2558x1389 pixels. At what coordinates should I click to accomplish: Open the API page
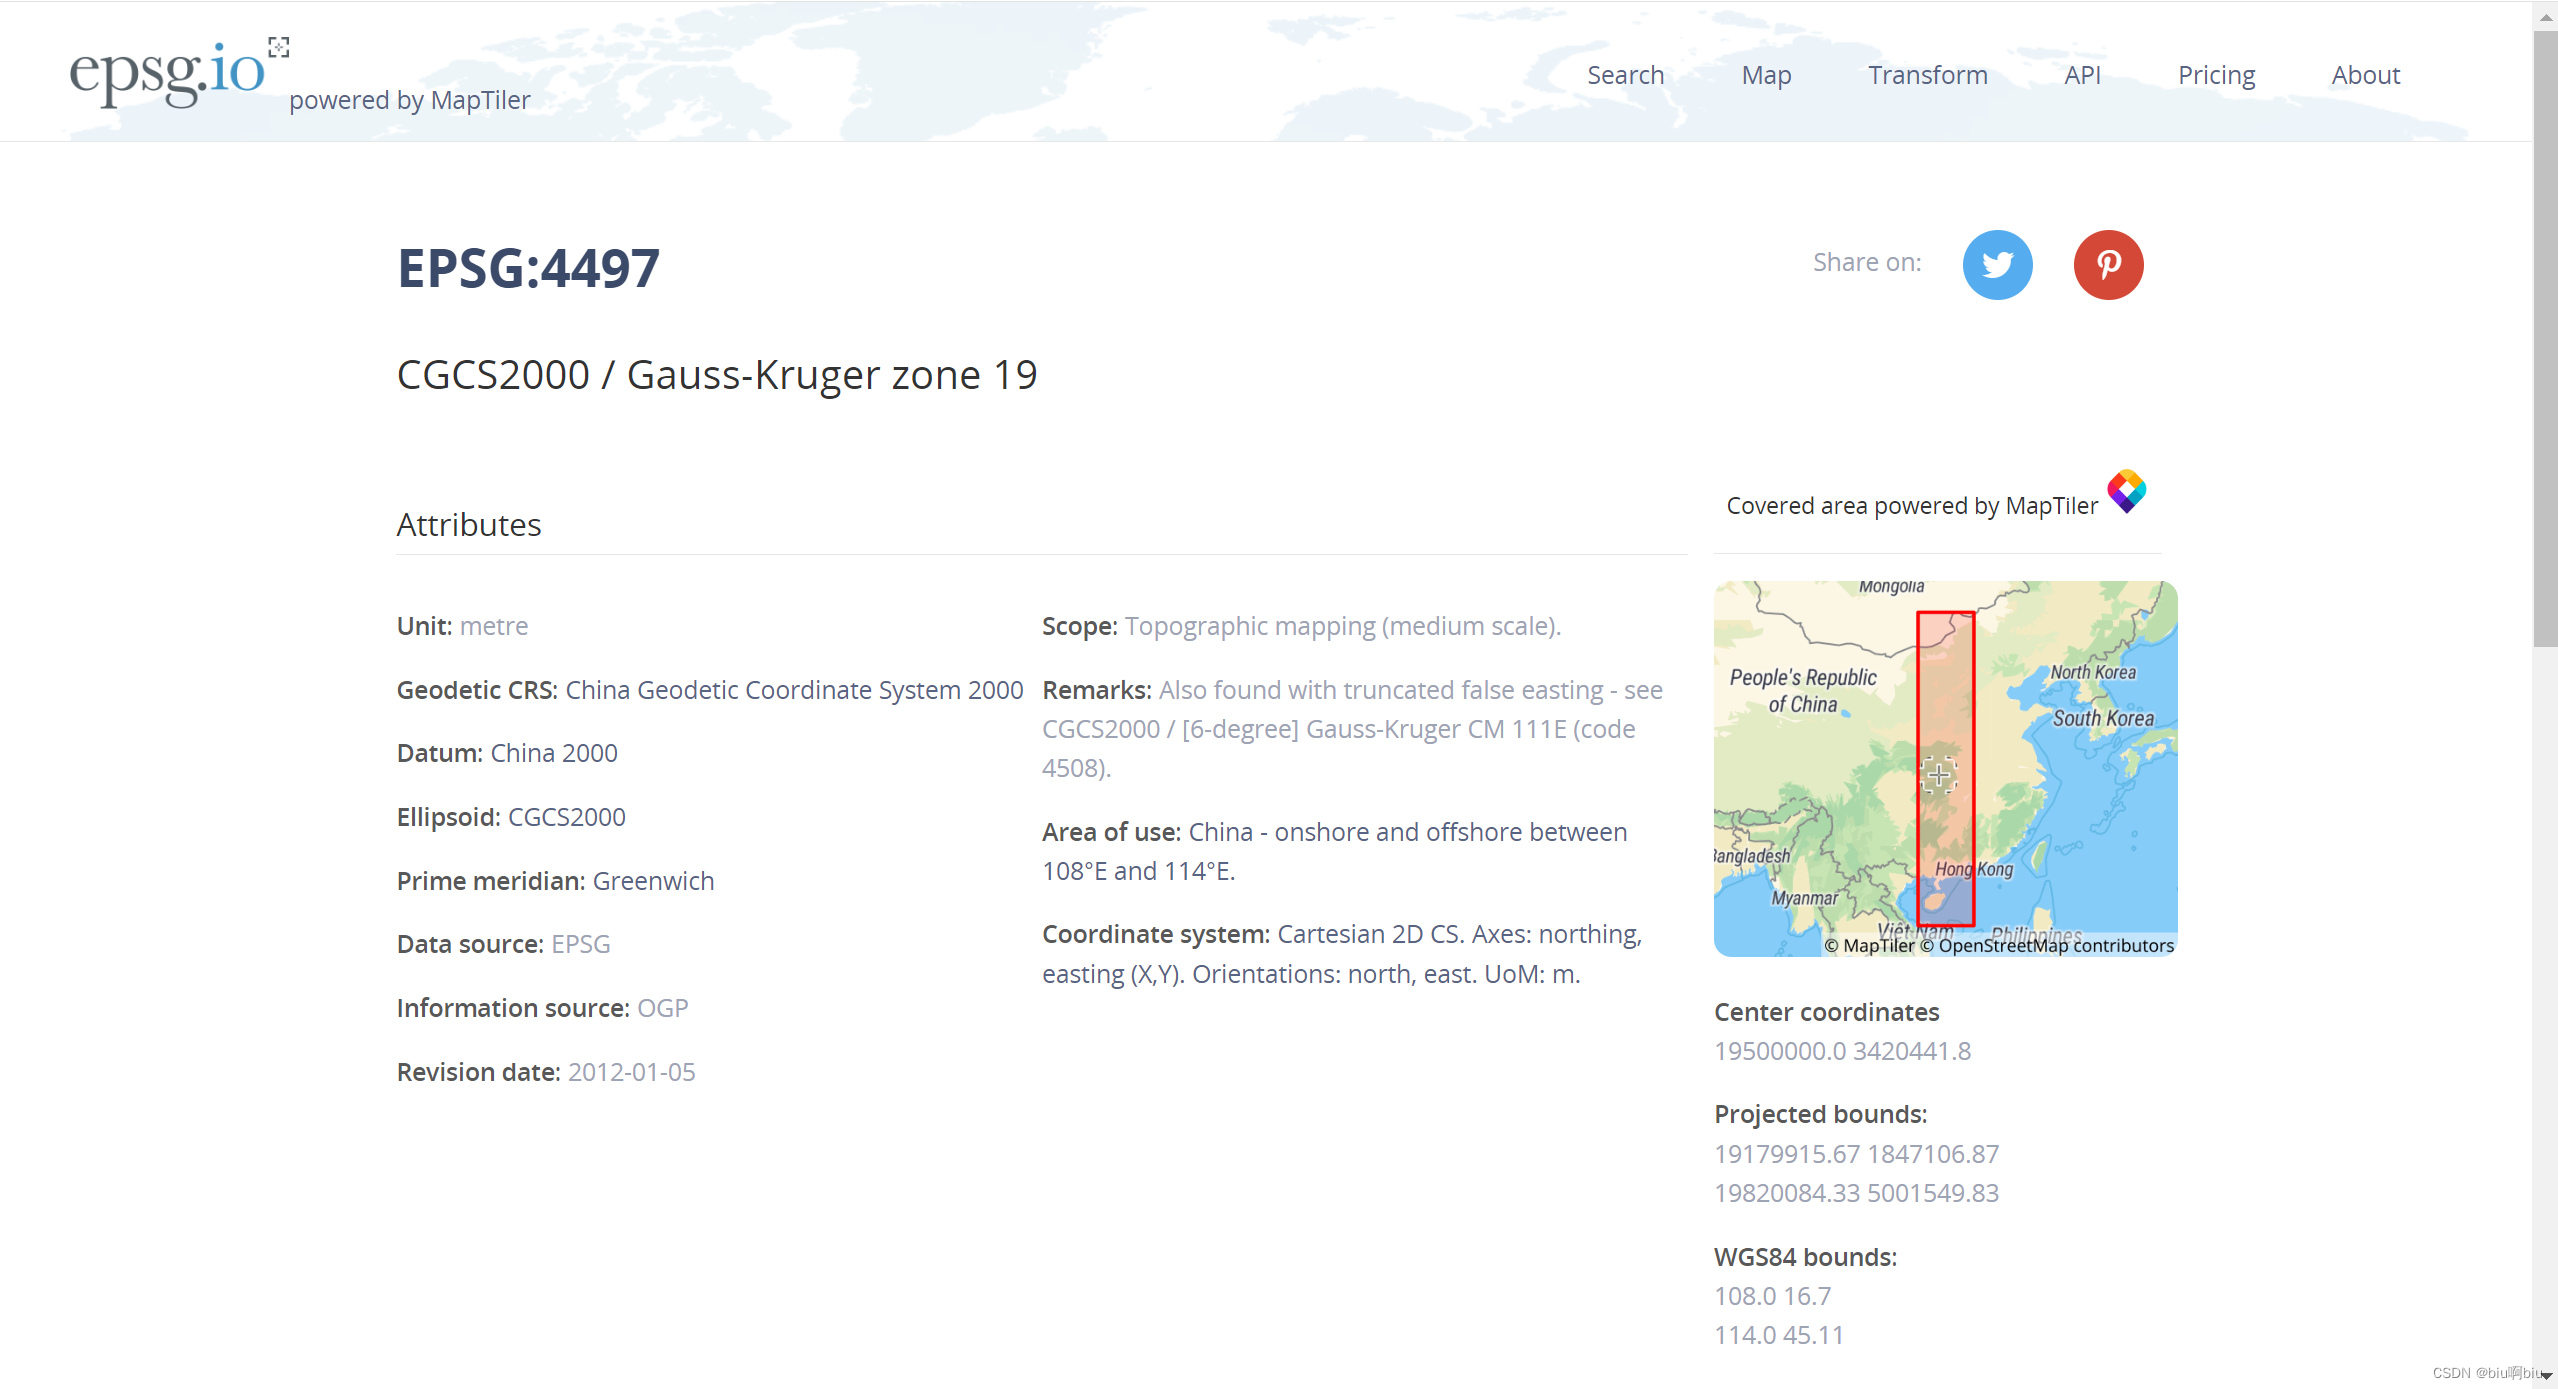(x=2082, y=75)
